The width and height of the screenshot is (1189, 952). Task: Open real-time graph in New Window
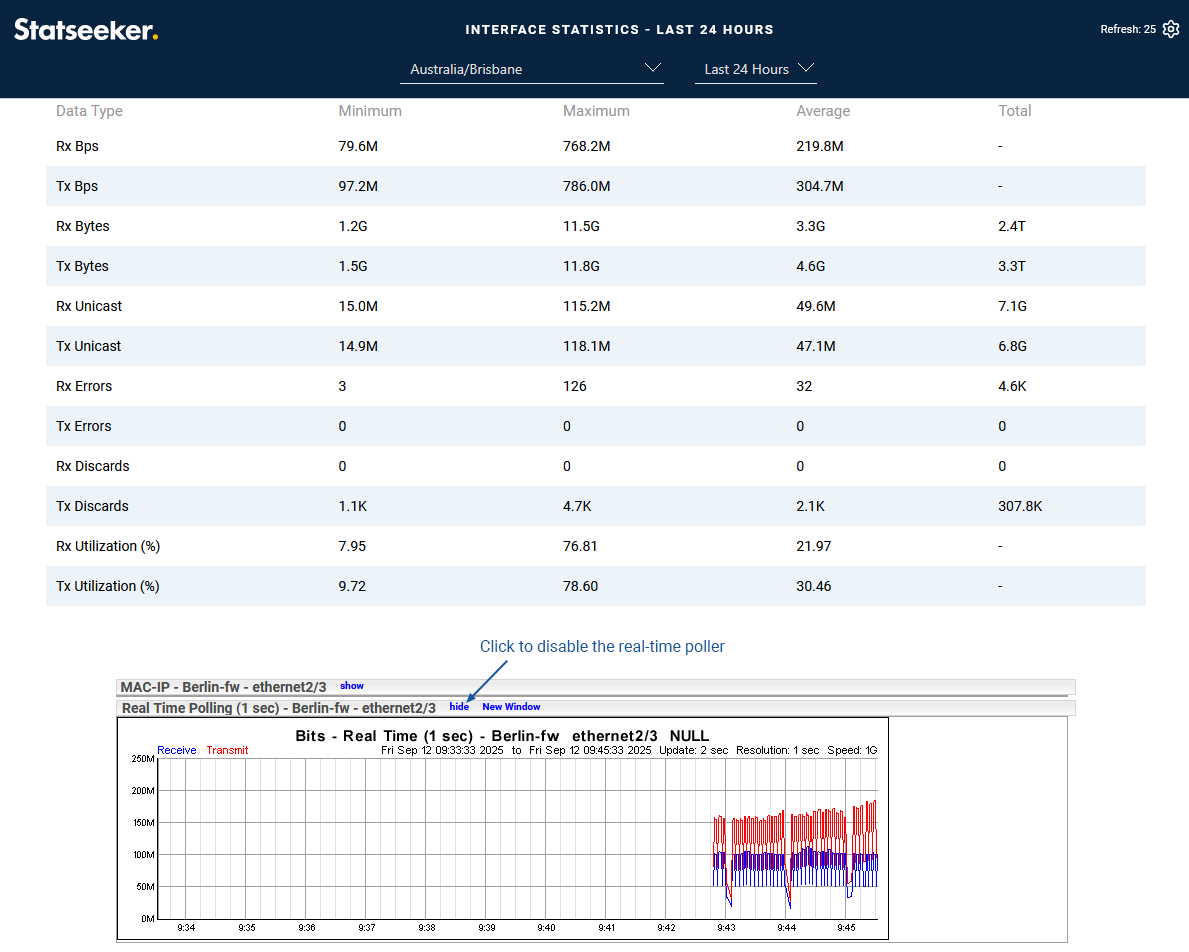(511, 707)
